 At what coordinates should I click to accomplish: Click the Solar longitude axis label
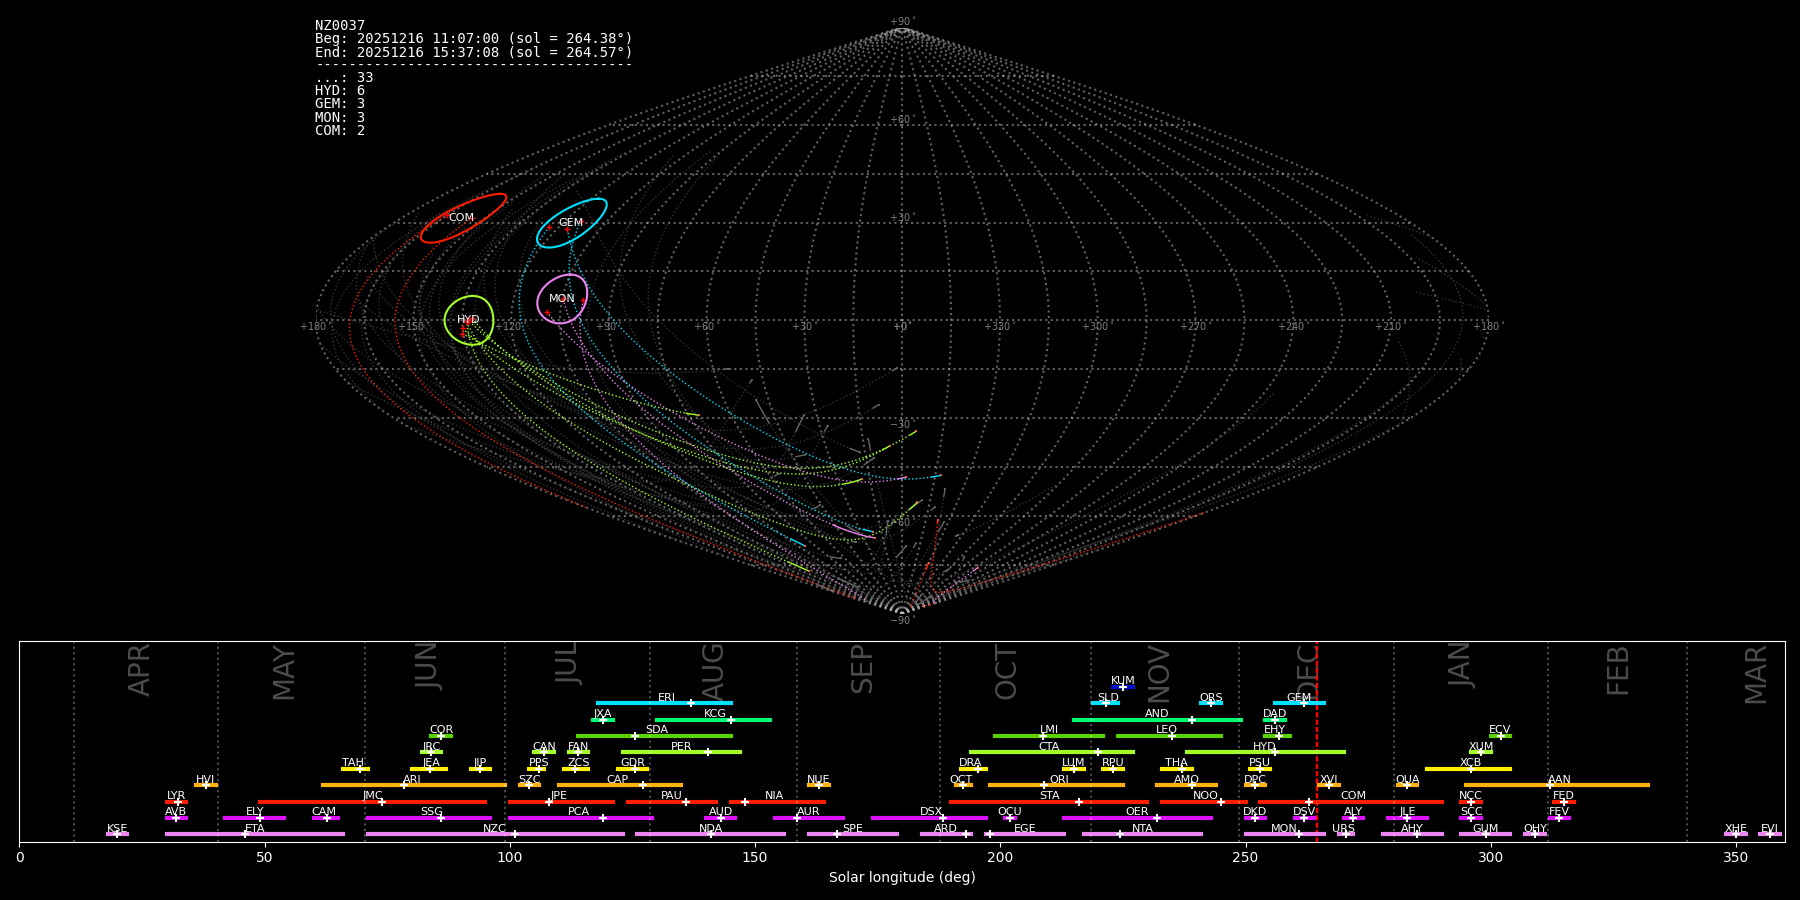tap(902, 878)
